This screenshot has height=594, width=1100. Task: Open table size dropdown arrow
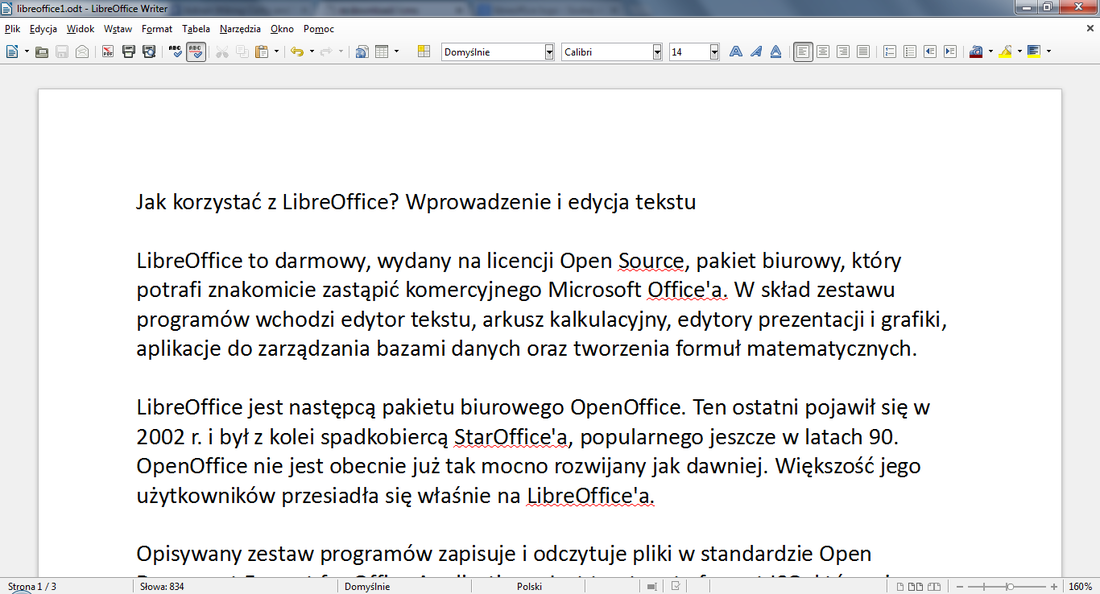(396, 51)
